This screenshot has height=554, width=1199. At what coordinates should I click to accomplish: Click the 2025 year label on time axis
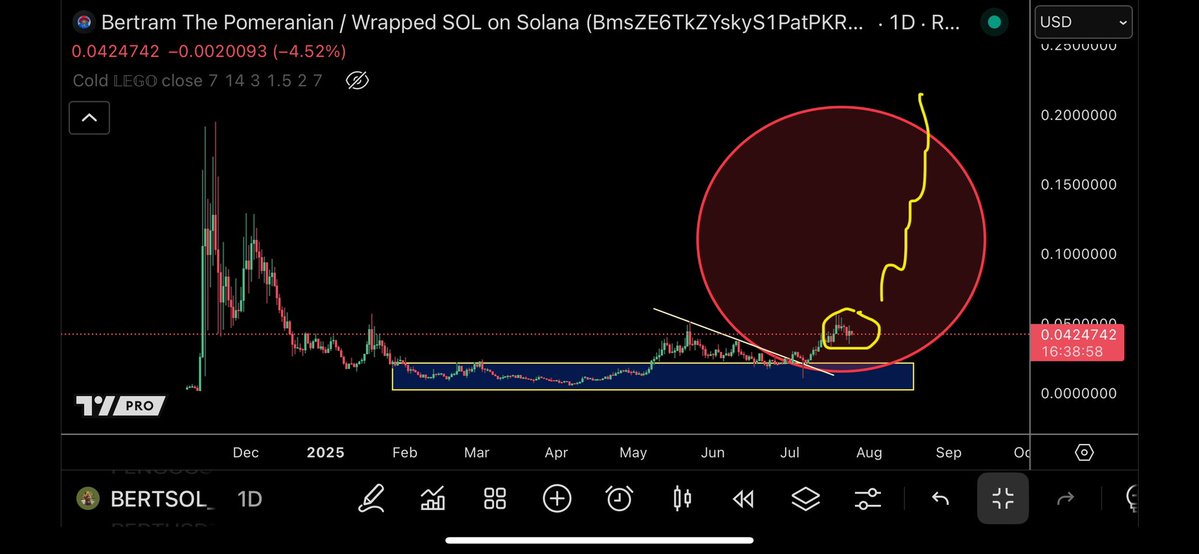coord(326,452)
